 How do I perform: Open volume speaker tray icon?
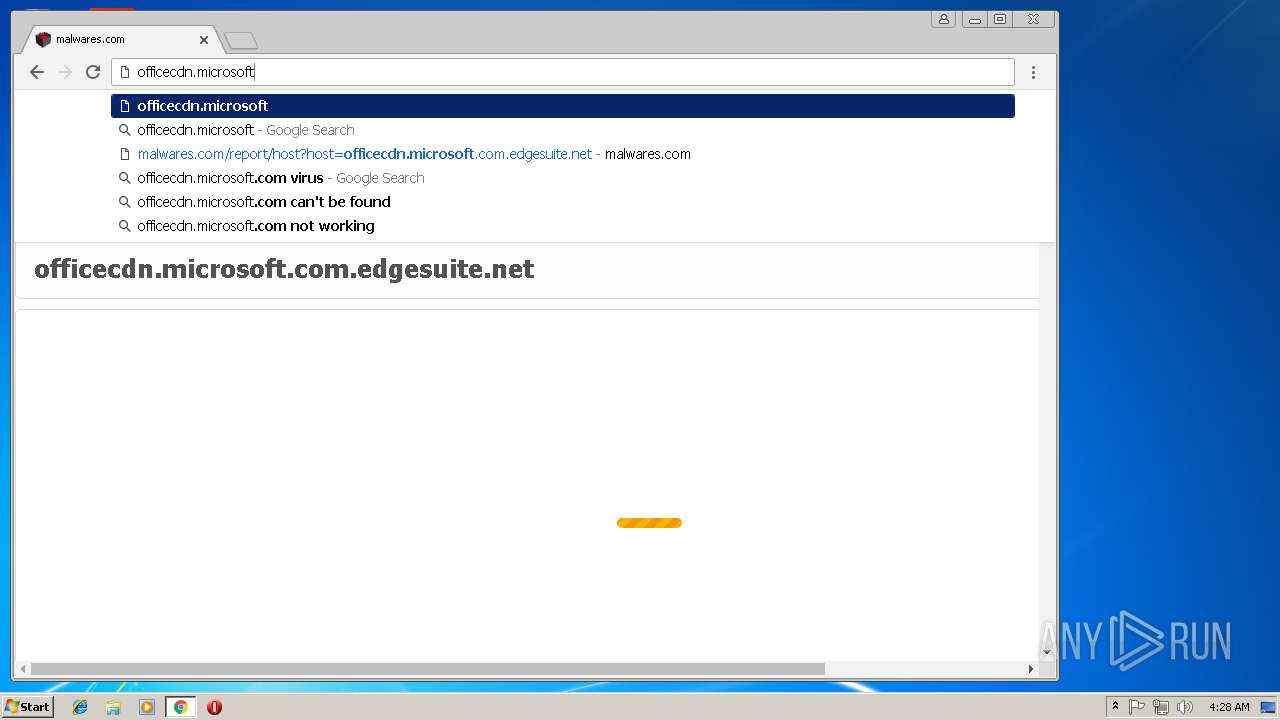[x=1185, y=707]
